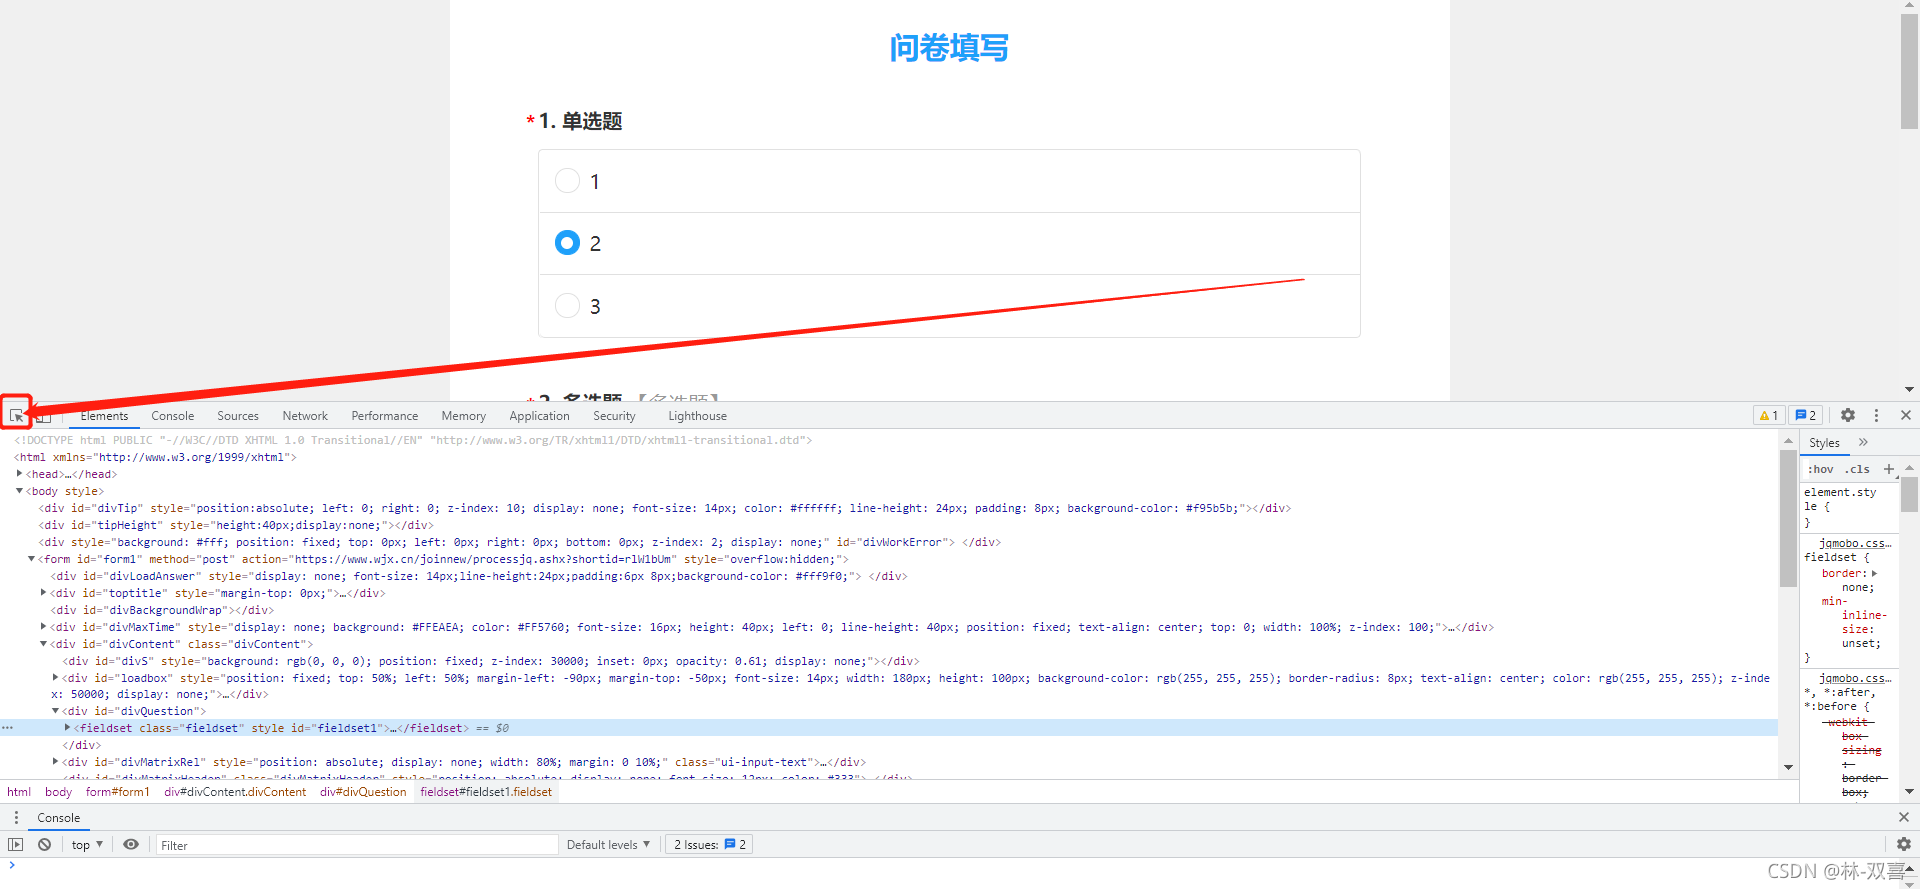Expand the border shorthand property triangle
The width and height of the screenshot is (1920, 889).
1874,573
